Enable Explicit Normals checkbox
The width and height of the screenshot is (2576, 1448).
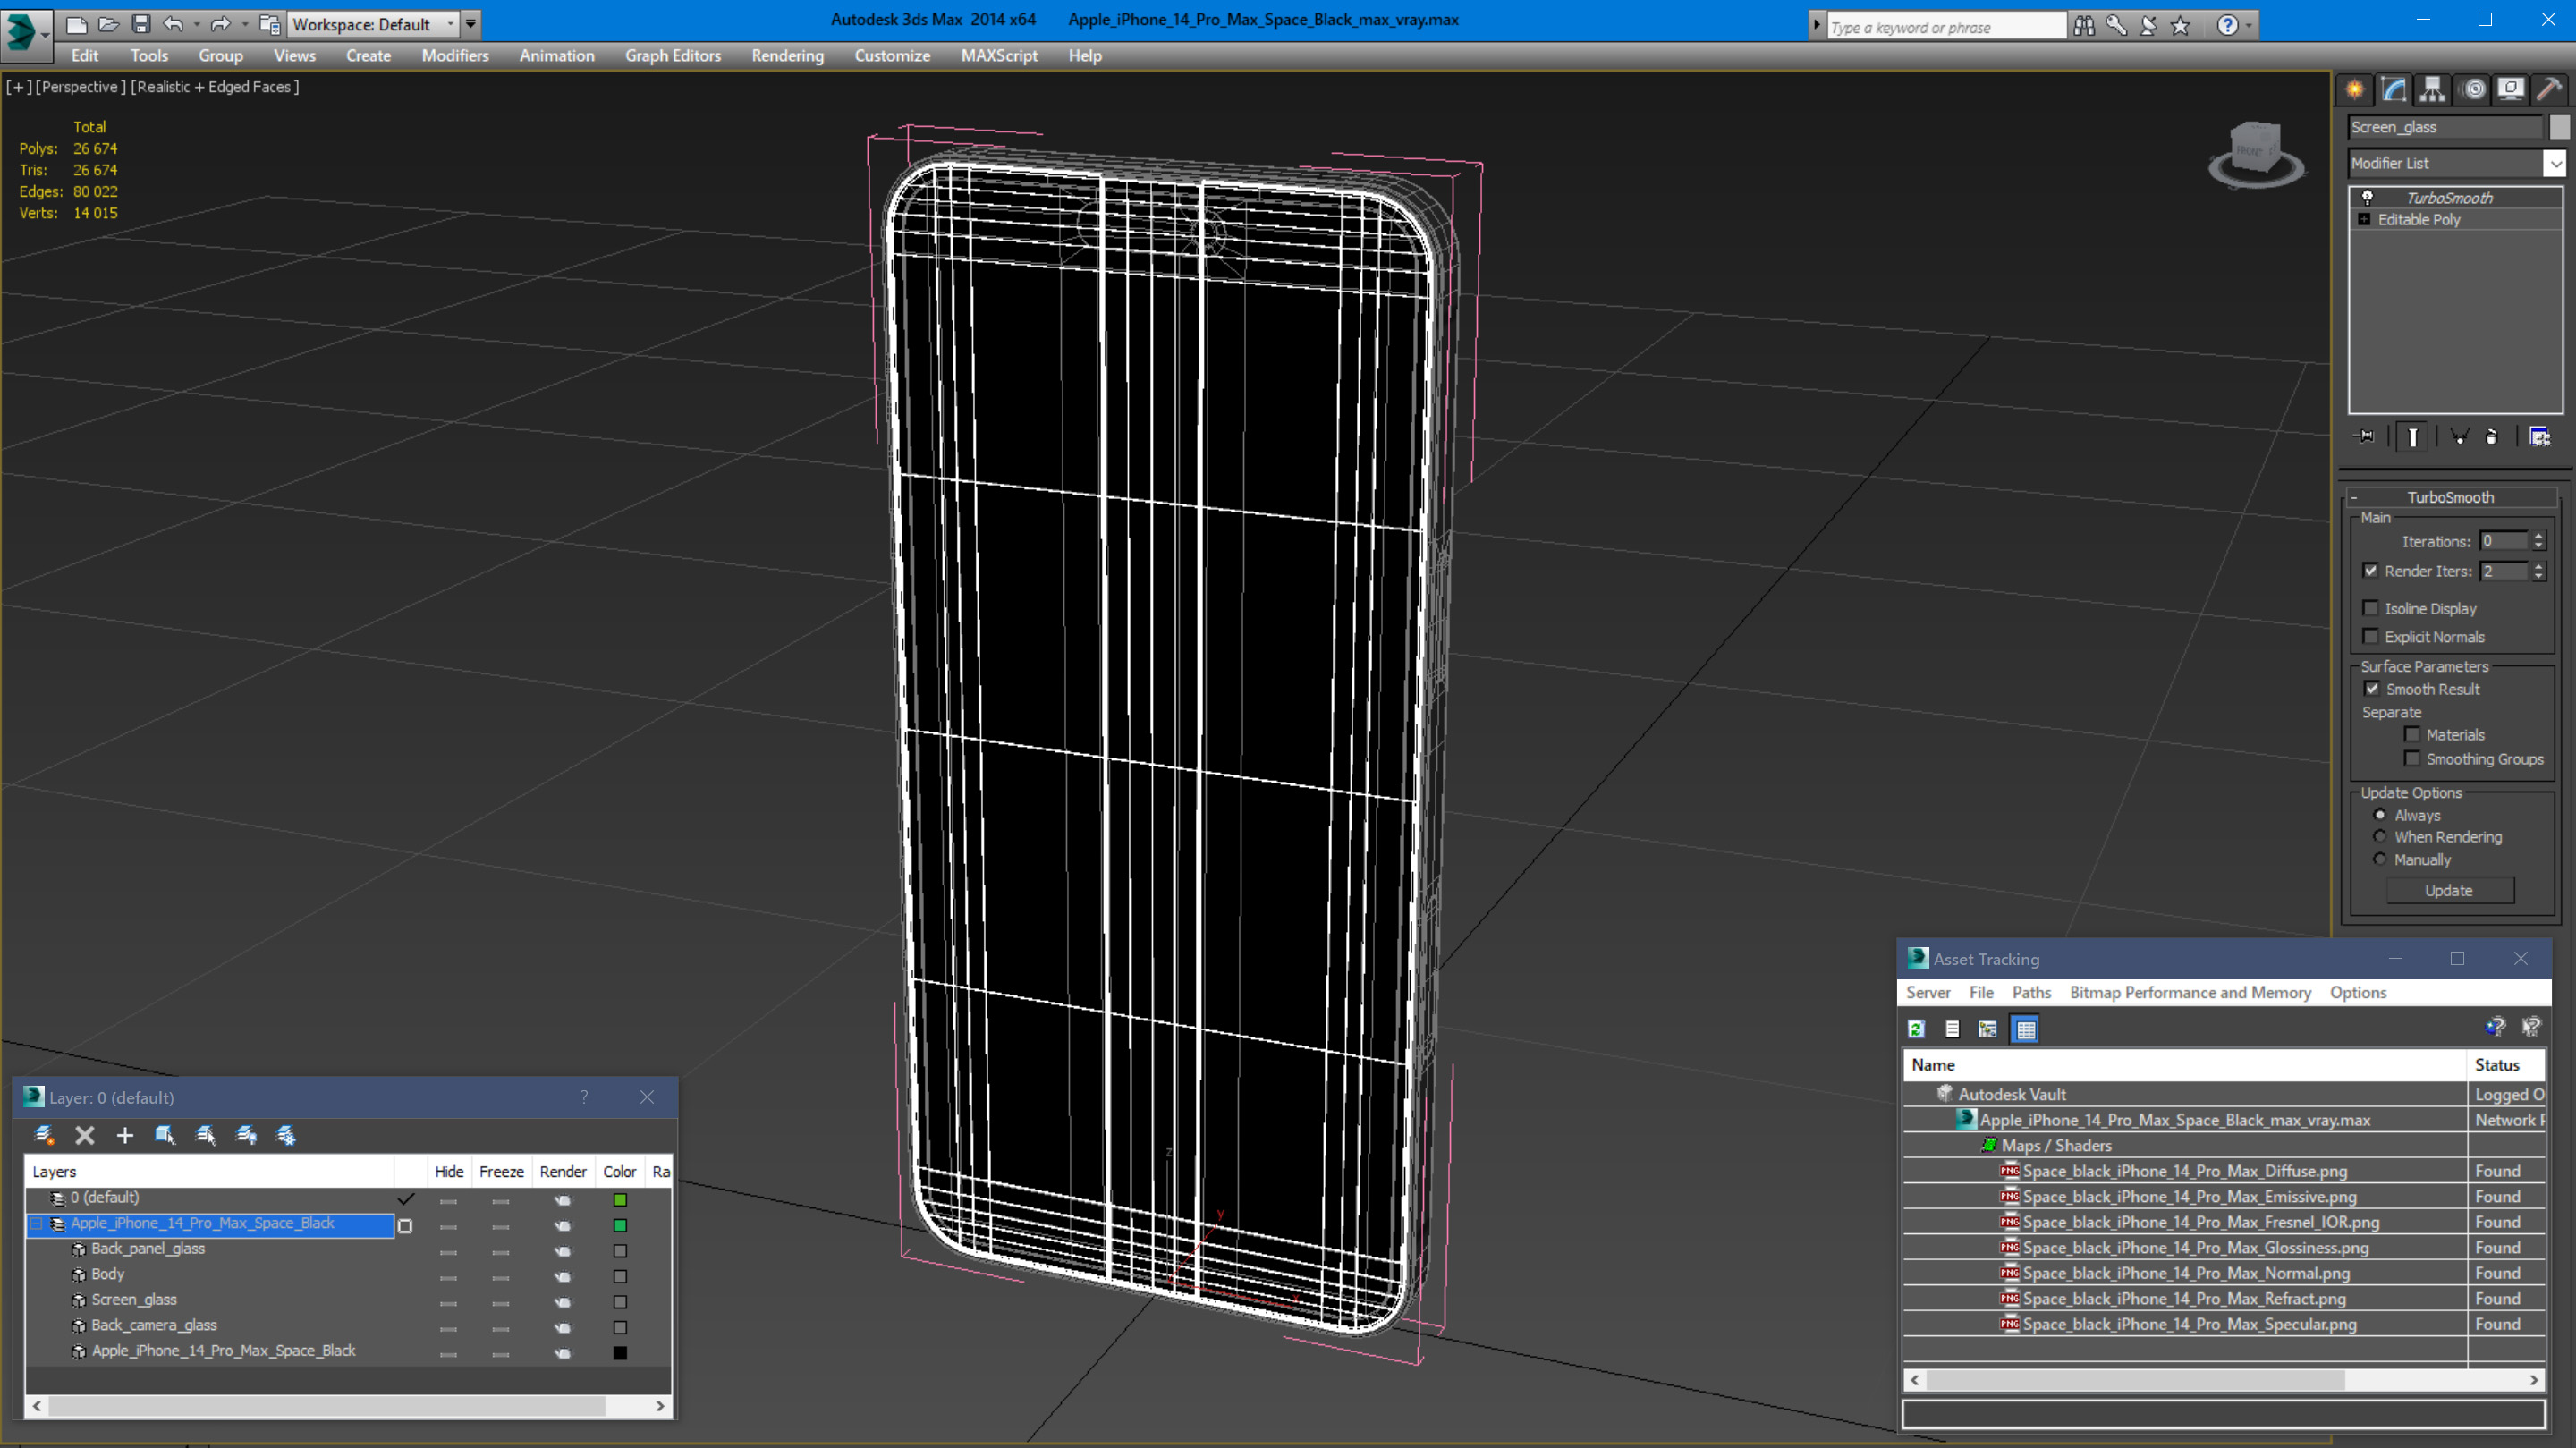pos(2370,636)
